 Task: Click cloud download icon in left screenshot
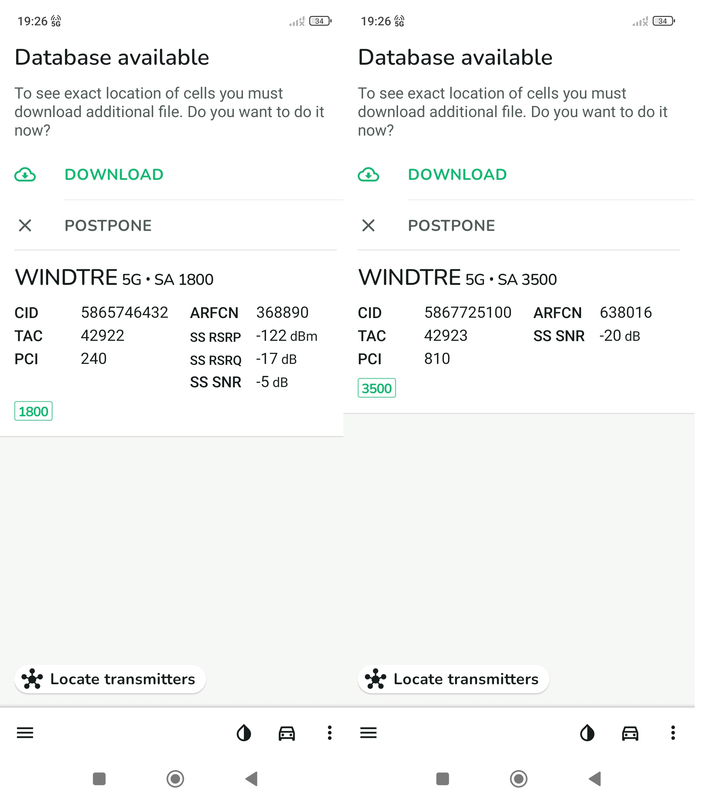point(25,175)
